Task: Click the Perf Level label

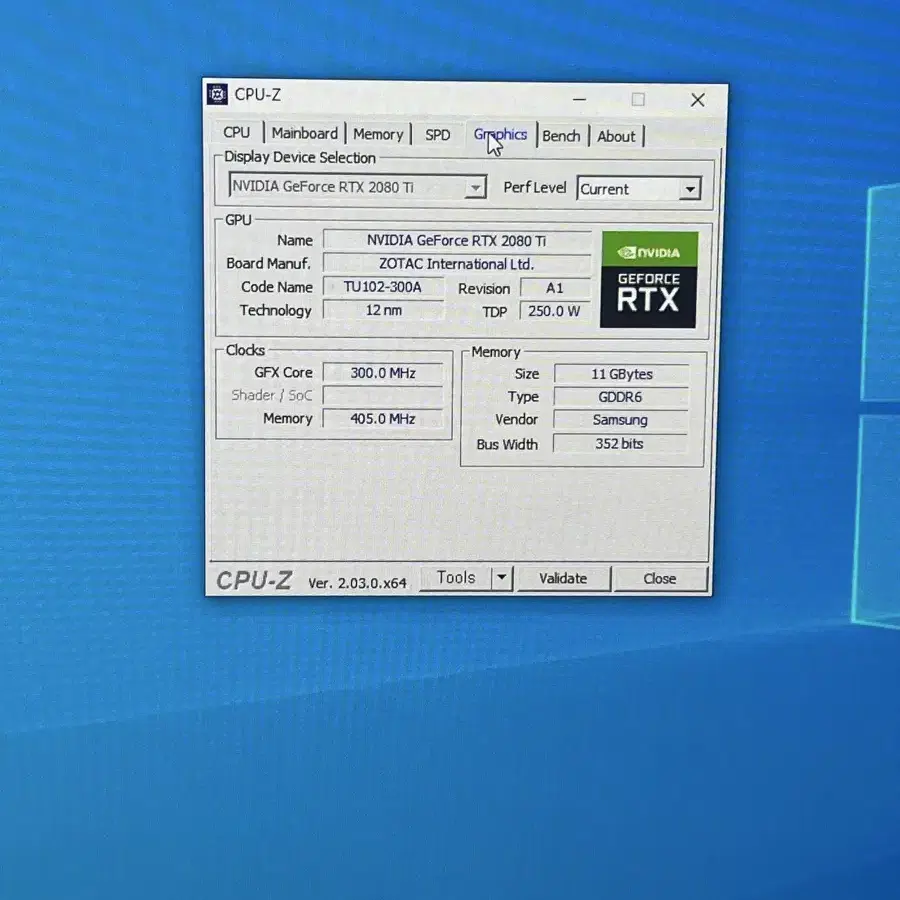Action: tap(534, 188)
